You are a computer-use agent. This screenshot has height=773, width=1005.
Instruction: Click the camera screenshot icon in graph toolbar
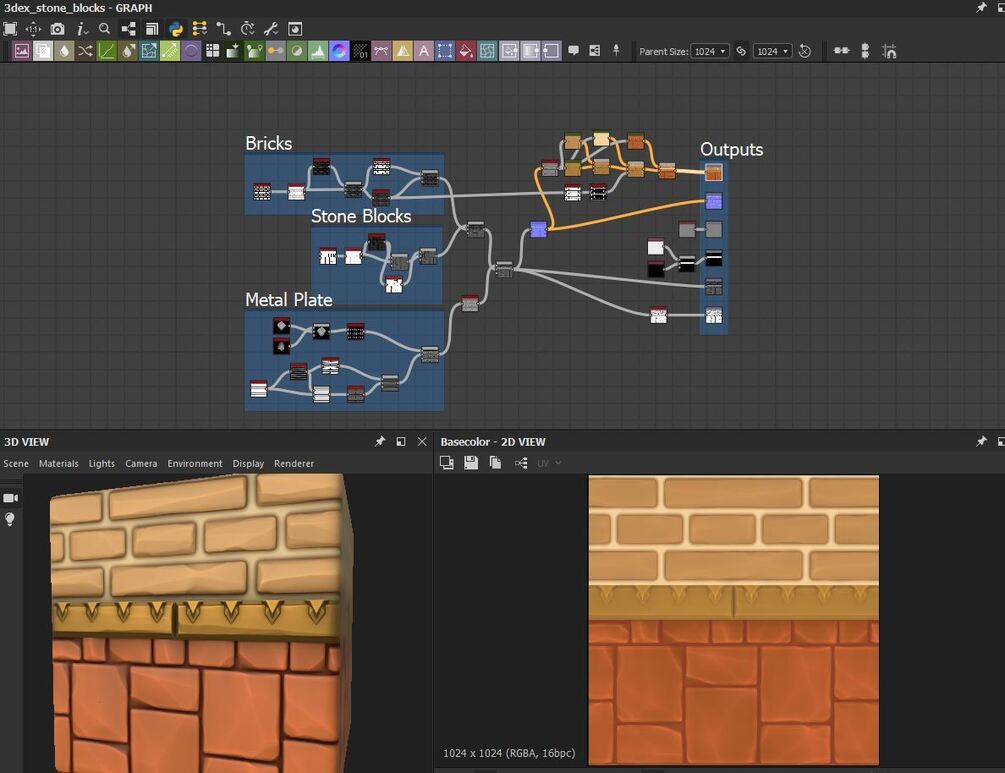tap(58, 29)
